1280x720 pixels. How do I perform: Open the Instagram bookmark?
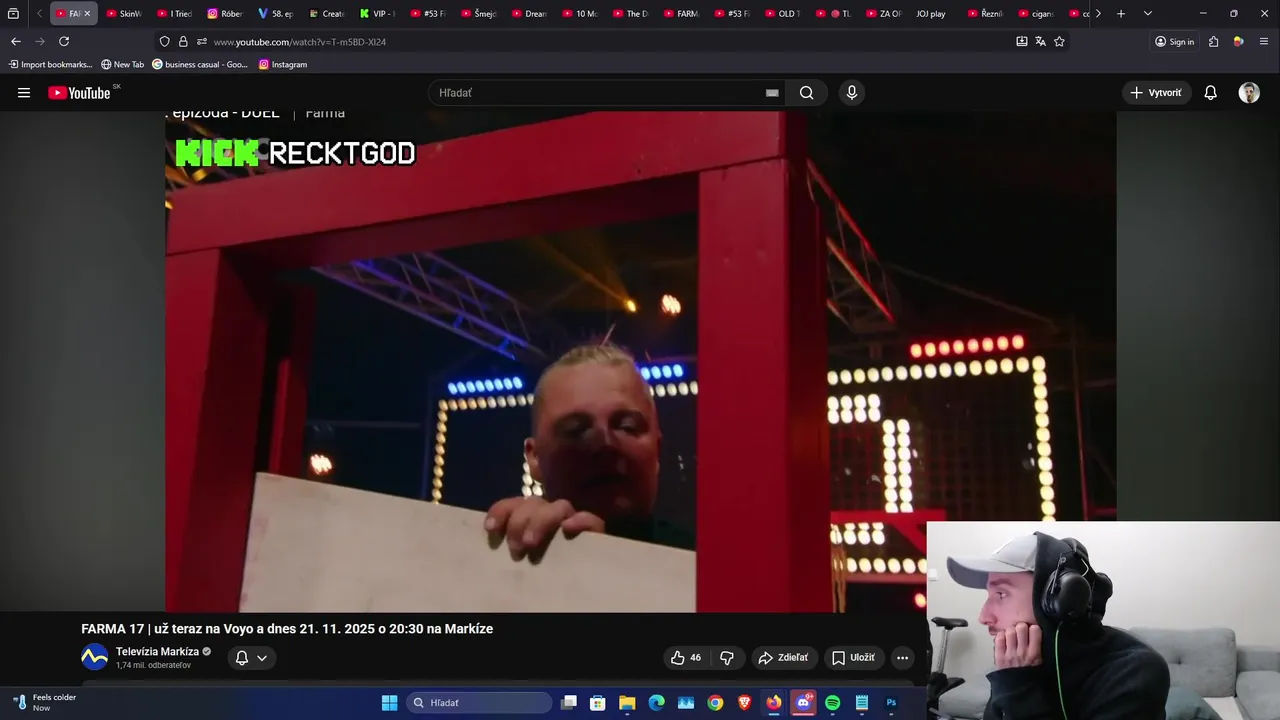click(283, 64)
